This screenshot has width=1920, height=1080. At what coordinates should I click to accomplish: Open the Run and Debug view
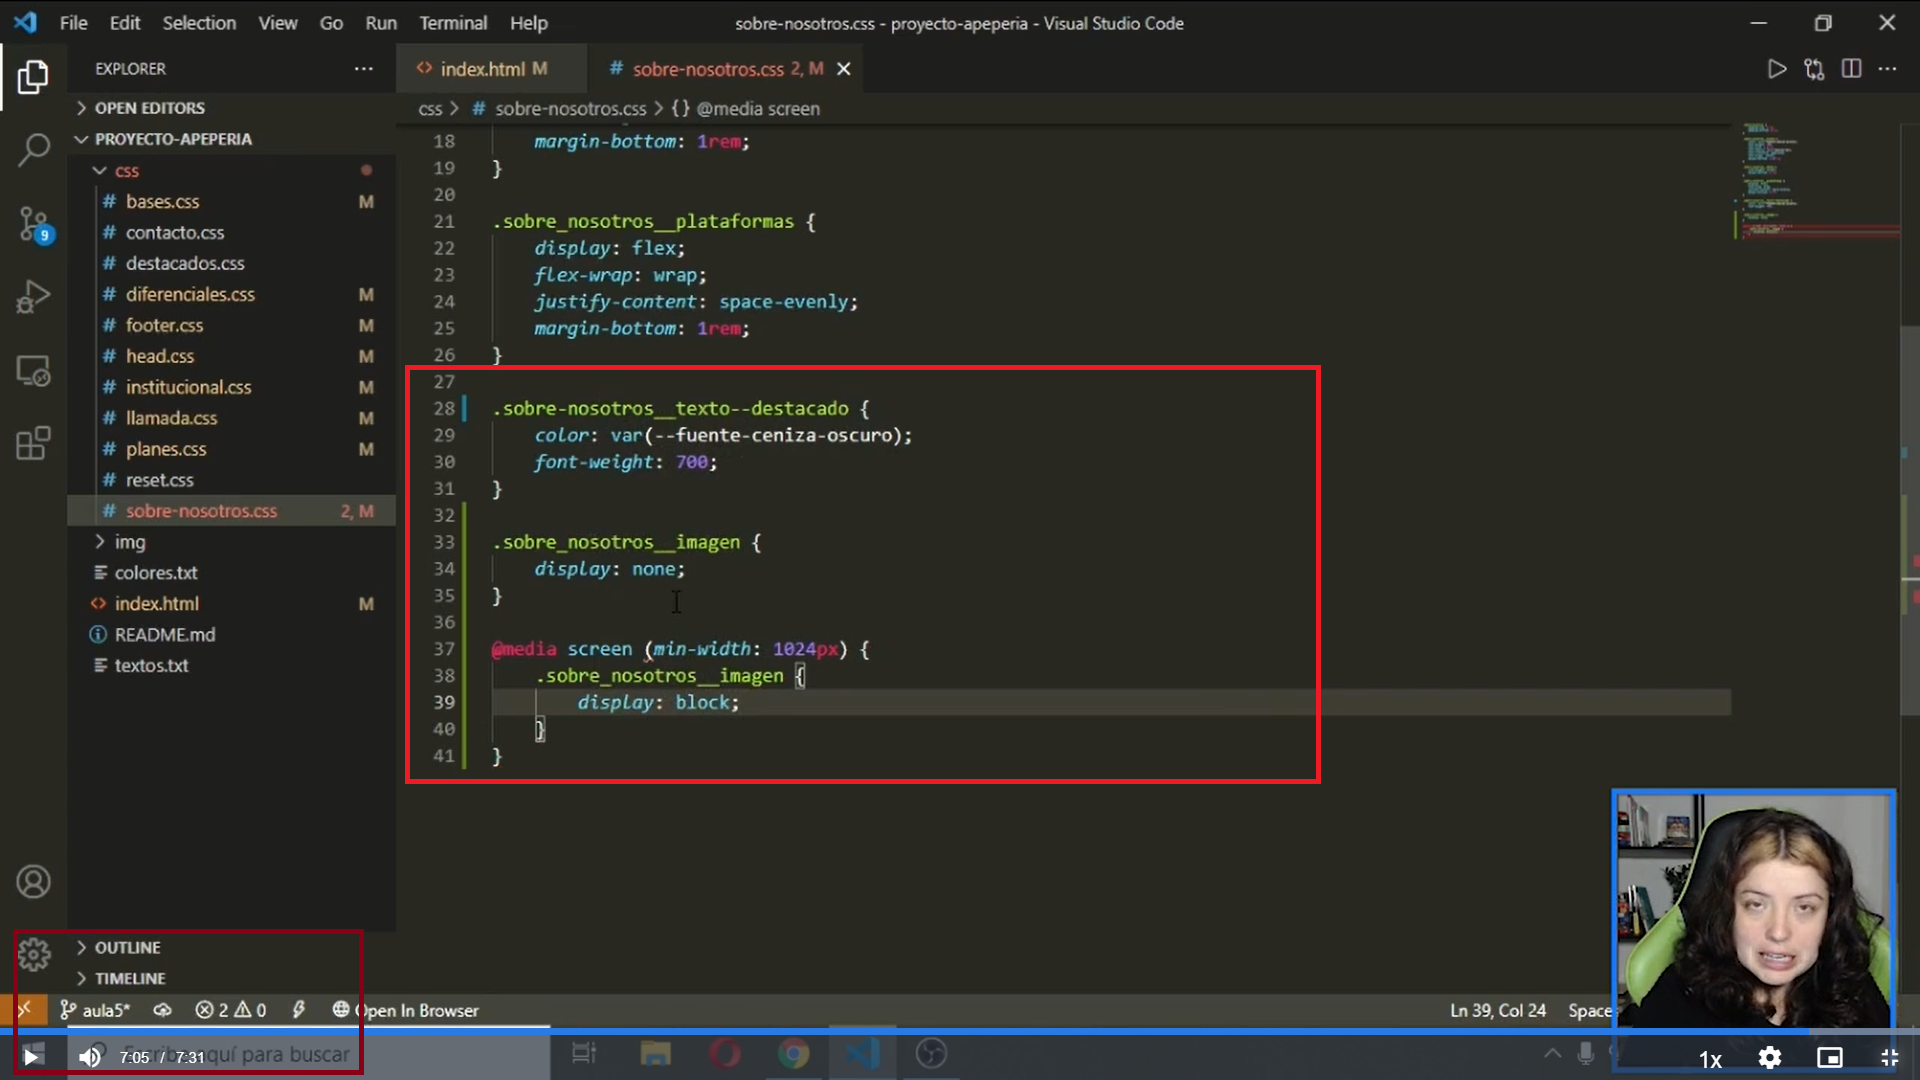pyautogui.click(x=33, y=297)
